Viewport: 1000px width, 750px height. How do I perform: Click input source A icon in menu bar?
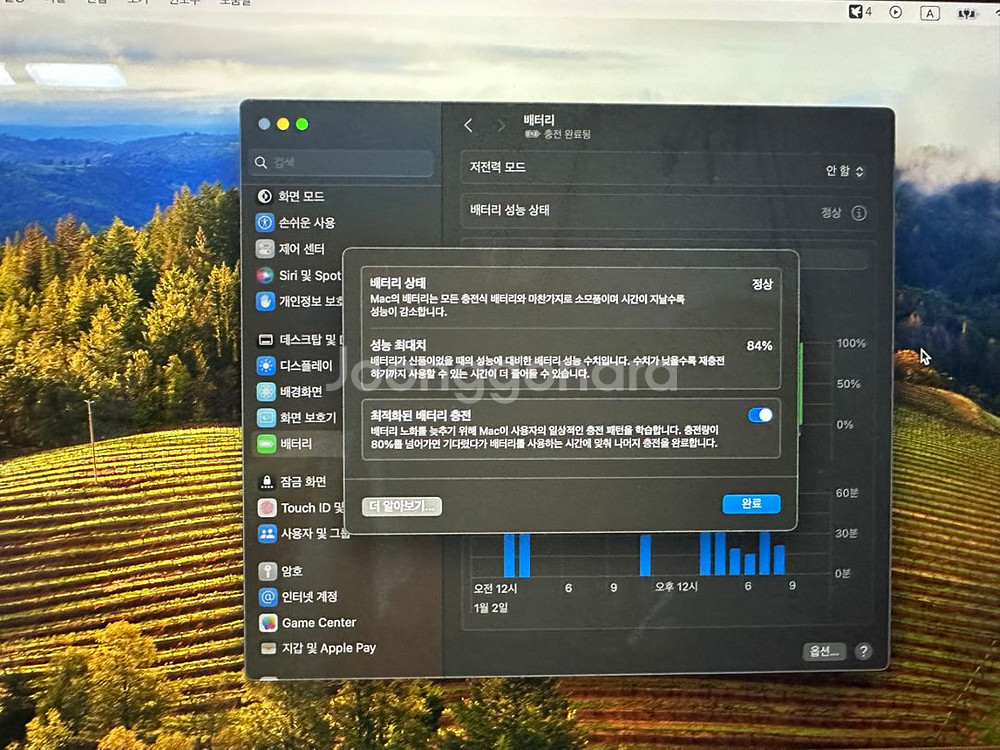pyautogui.click(x=930, y=13)
